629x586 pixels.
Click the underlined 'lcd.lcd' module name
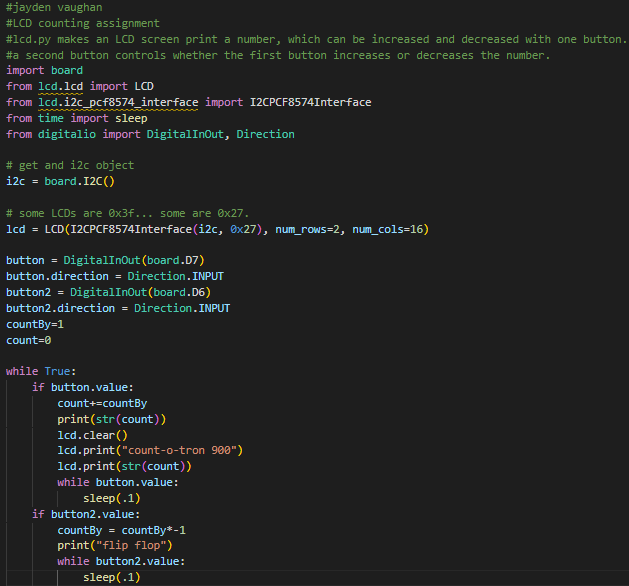[x=61, y=87]
